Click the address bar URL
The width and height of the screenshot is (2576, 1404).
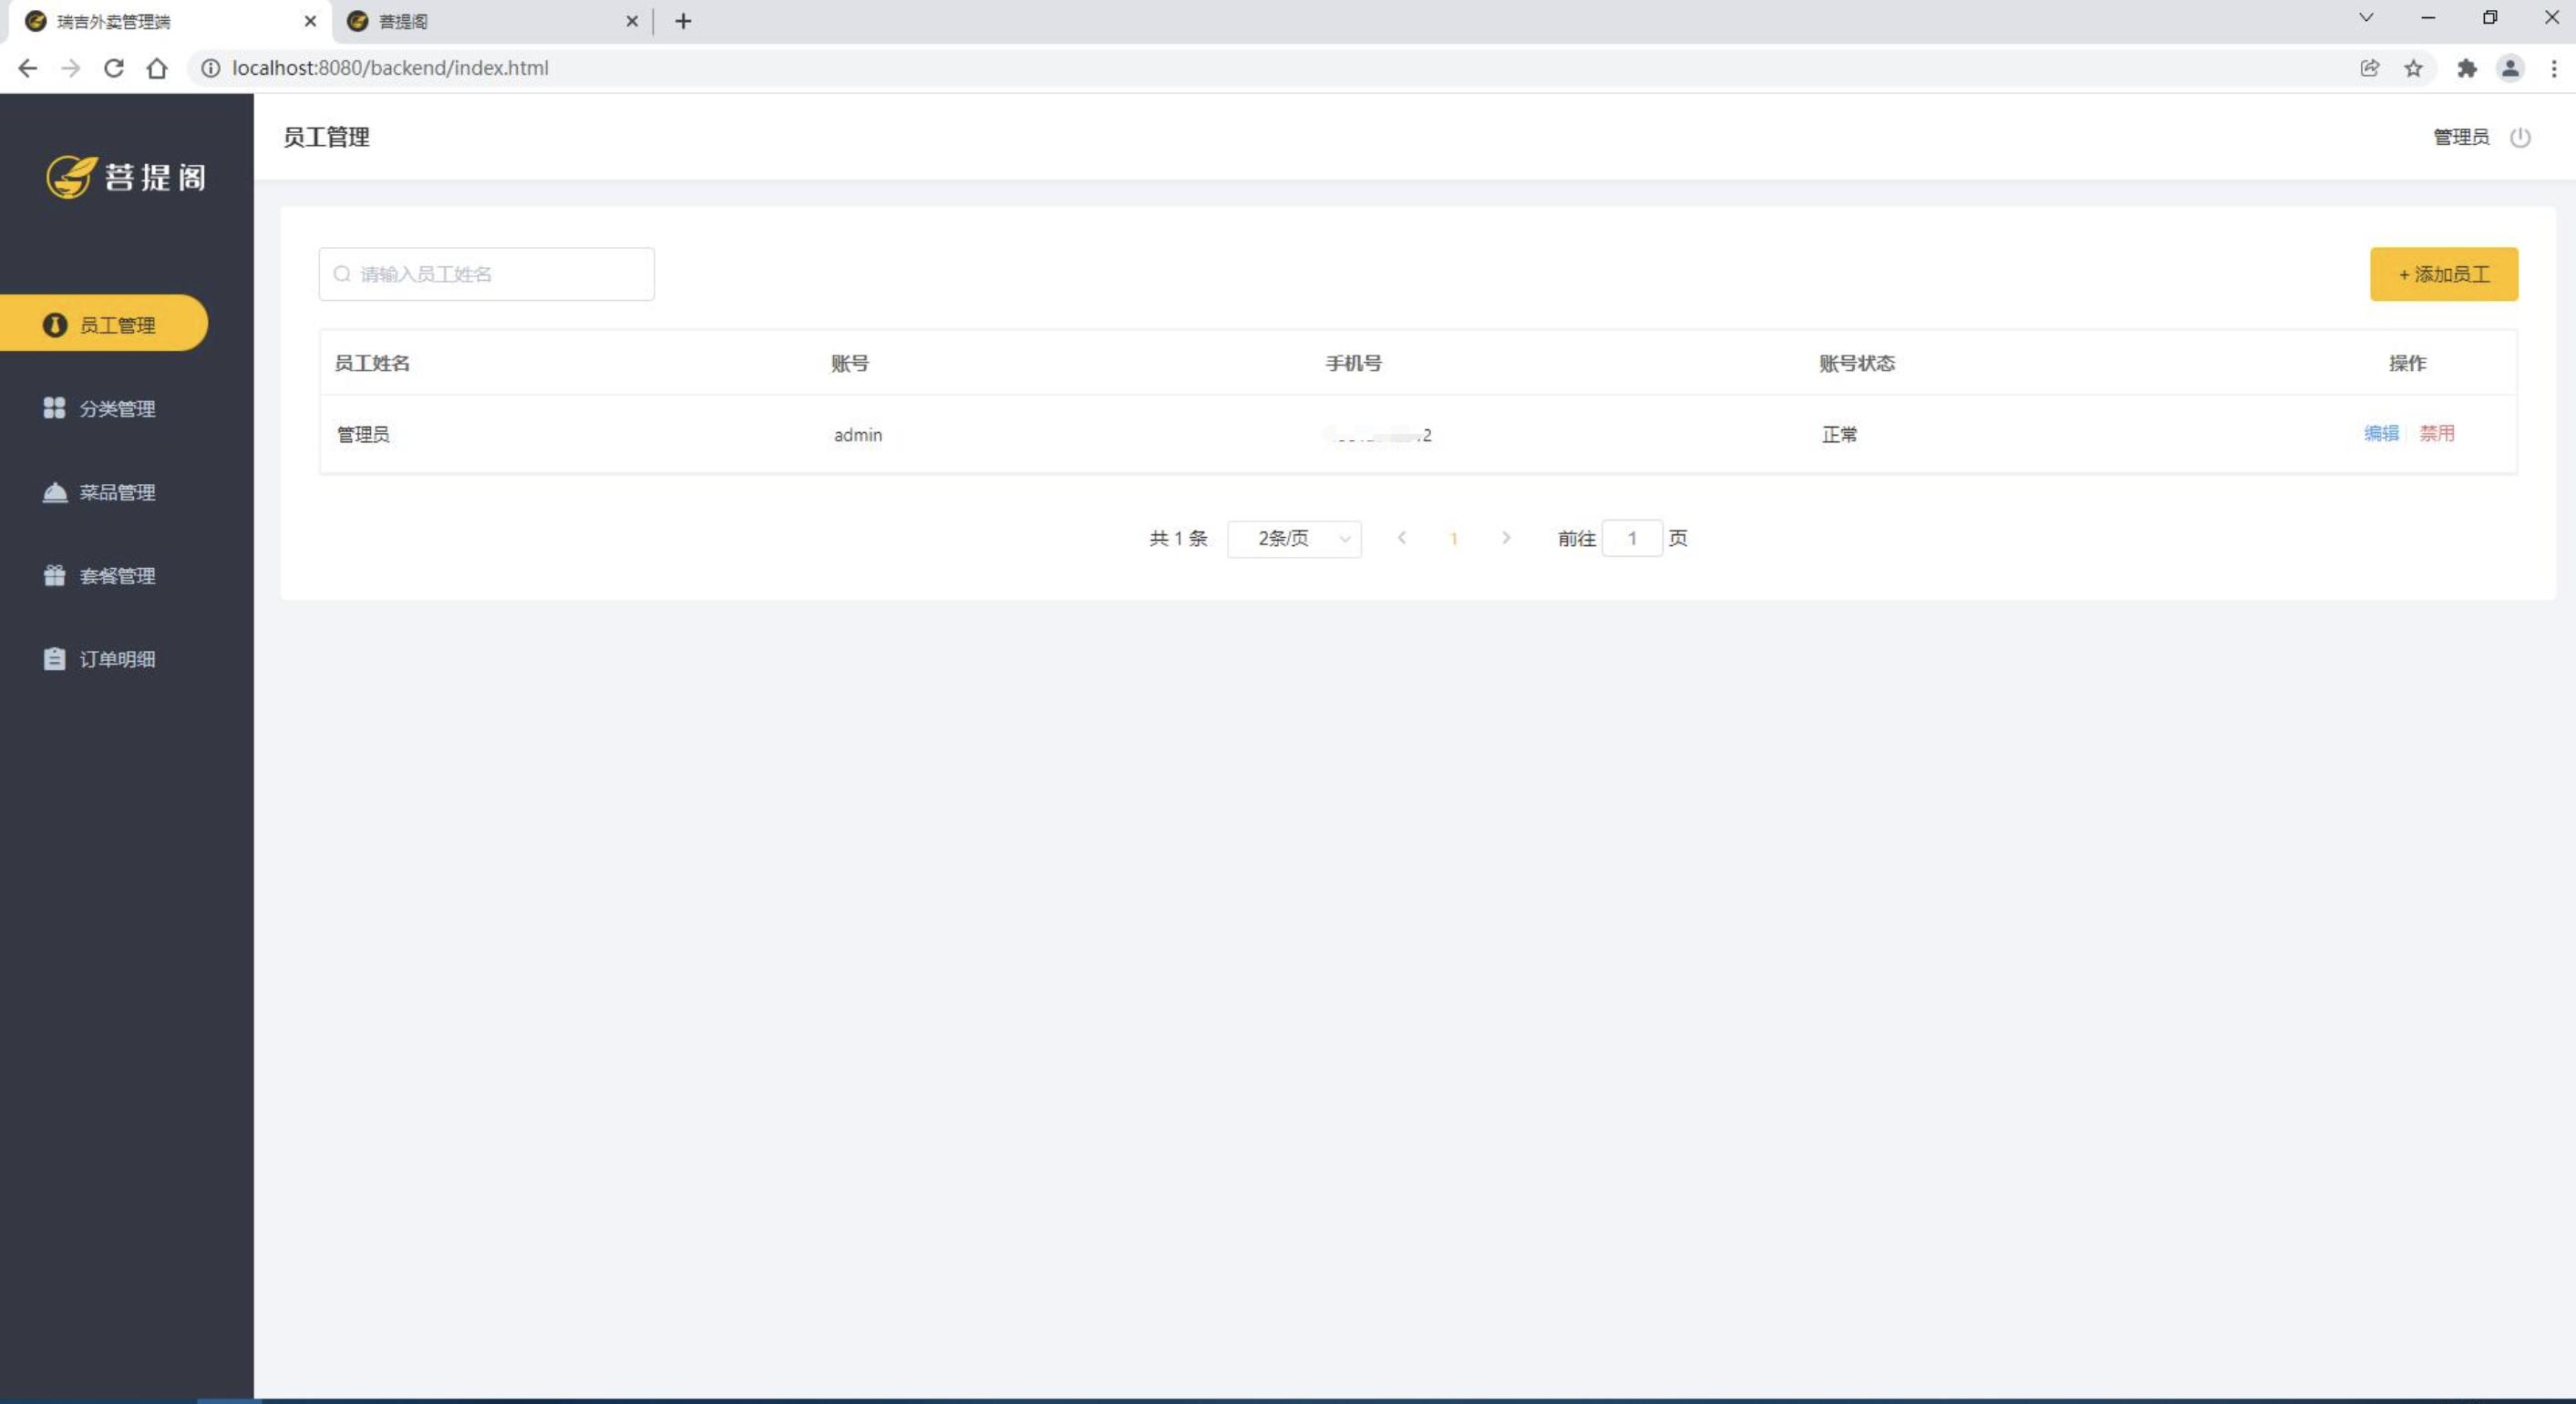(x=390, y=68)
